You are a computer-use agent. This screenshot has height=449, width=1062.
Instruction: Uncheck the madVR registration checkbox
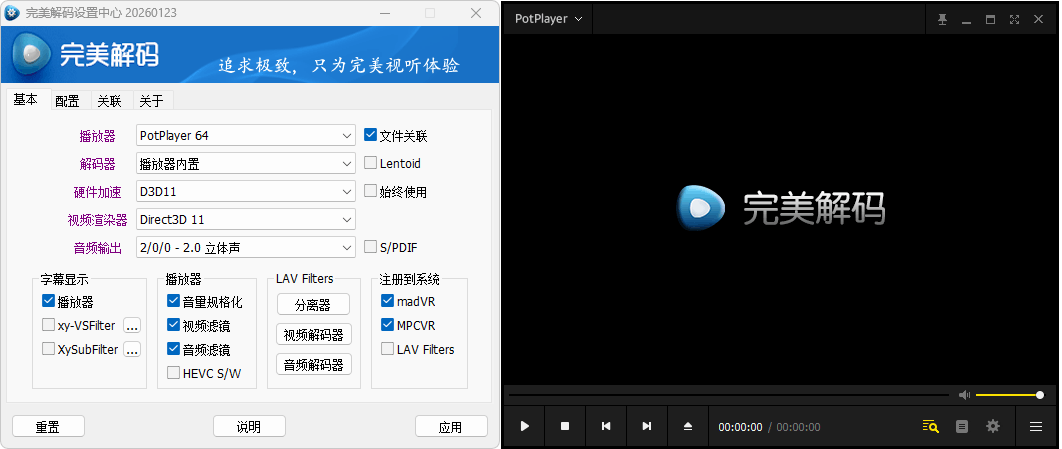(388, 301)
